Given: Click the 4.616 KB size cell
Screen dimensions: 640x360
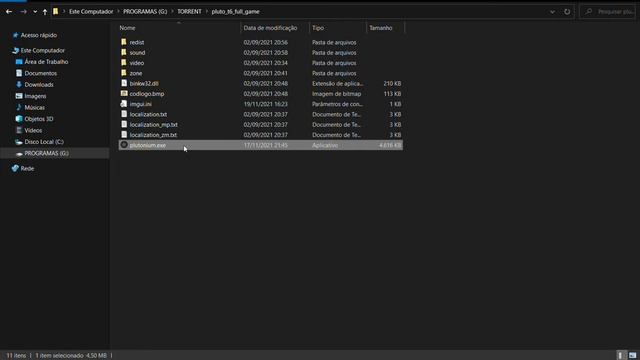Looking at the screenshot, I should pos(390,145).
